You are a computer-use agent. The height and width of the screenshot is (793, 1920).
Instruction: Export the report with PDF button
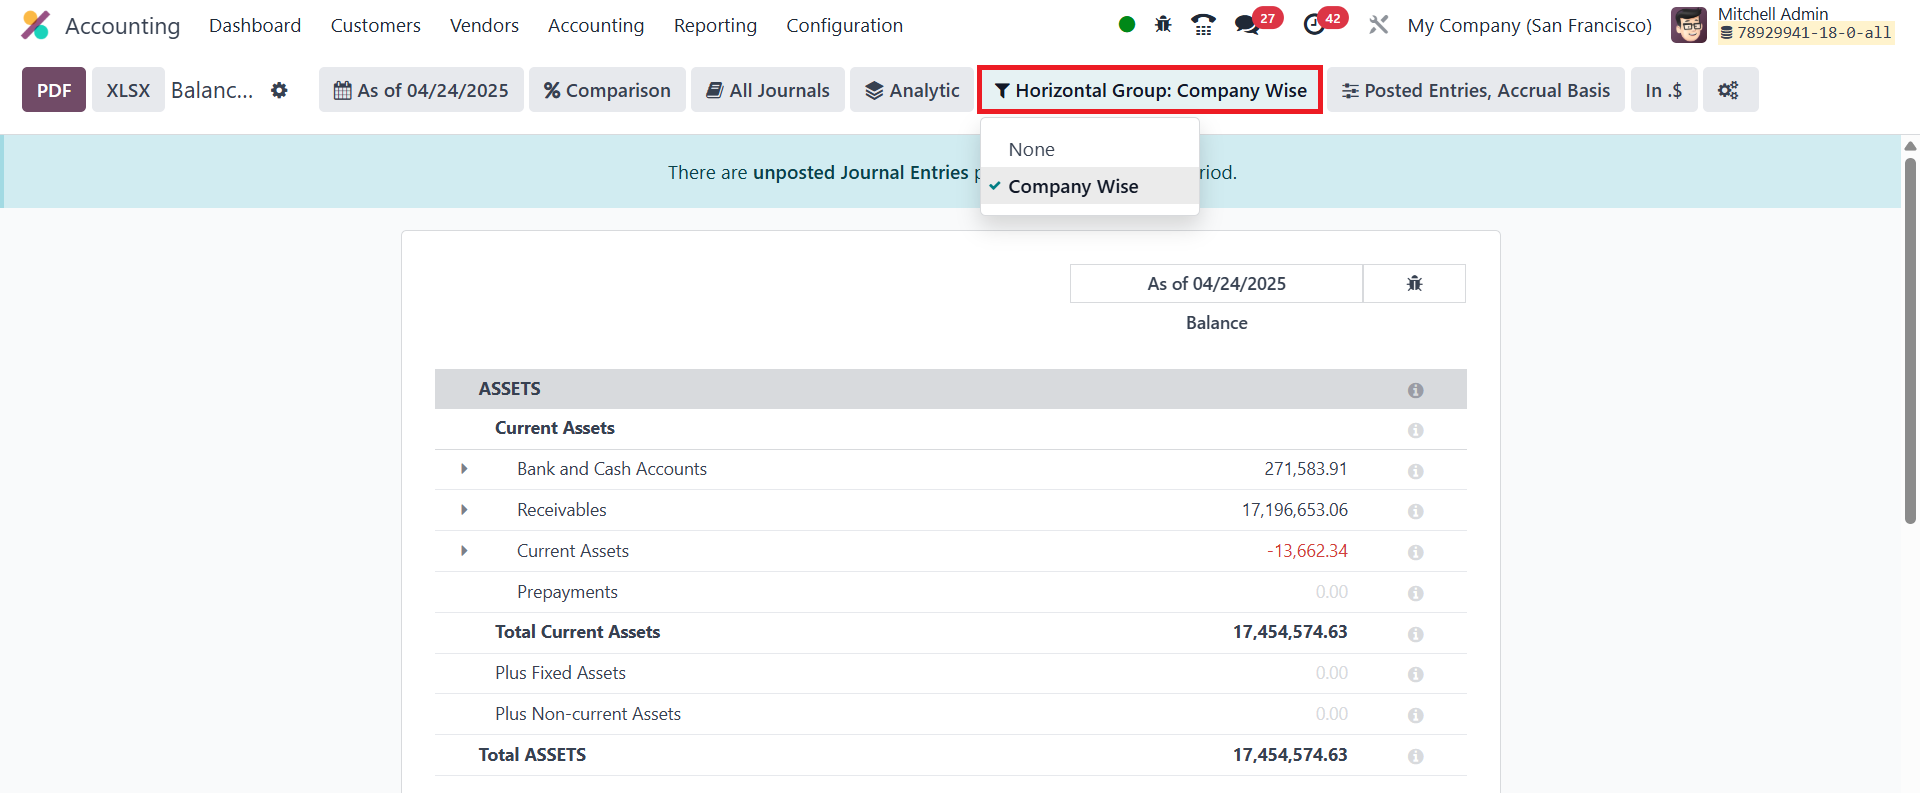pos(54,90)
